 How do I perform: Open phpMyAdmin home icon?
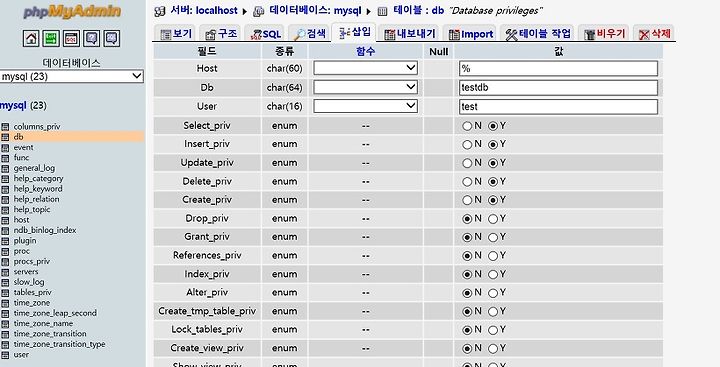31,39
